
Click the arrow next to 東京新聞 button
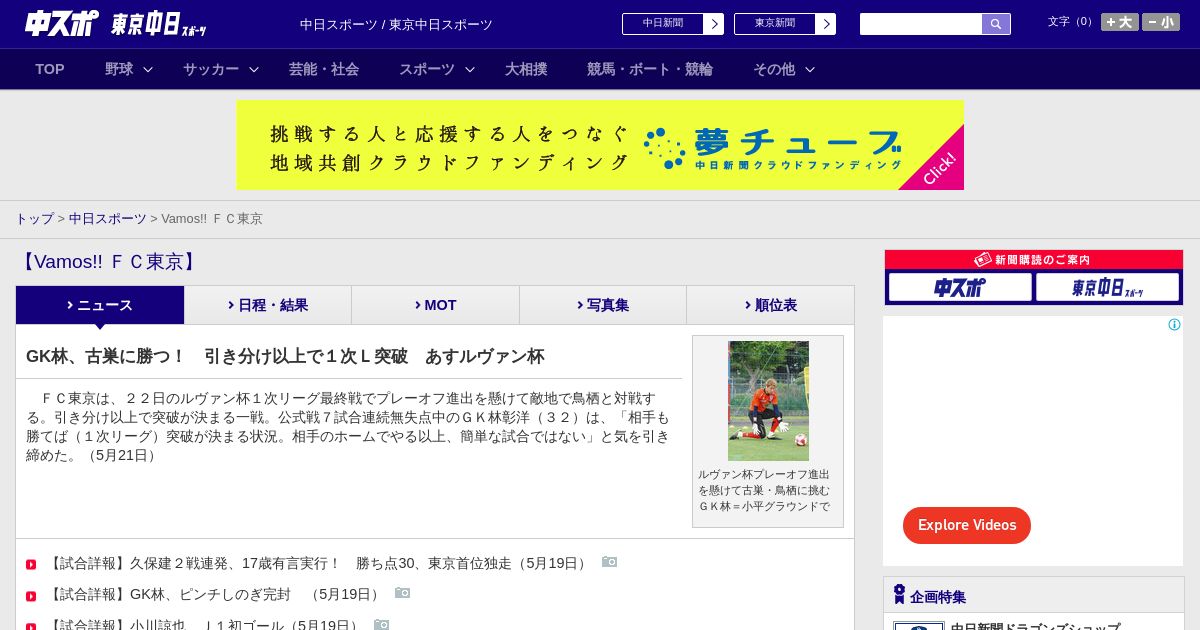(825, 24)
